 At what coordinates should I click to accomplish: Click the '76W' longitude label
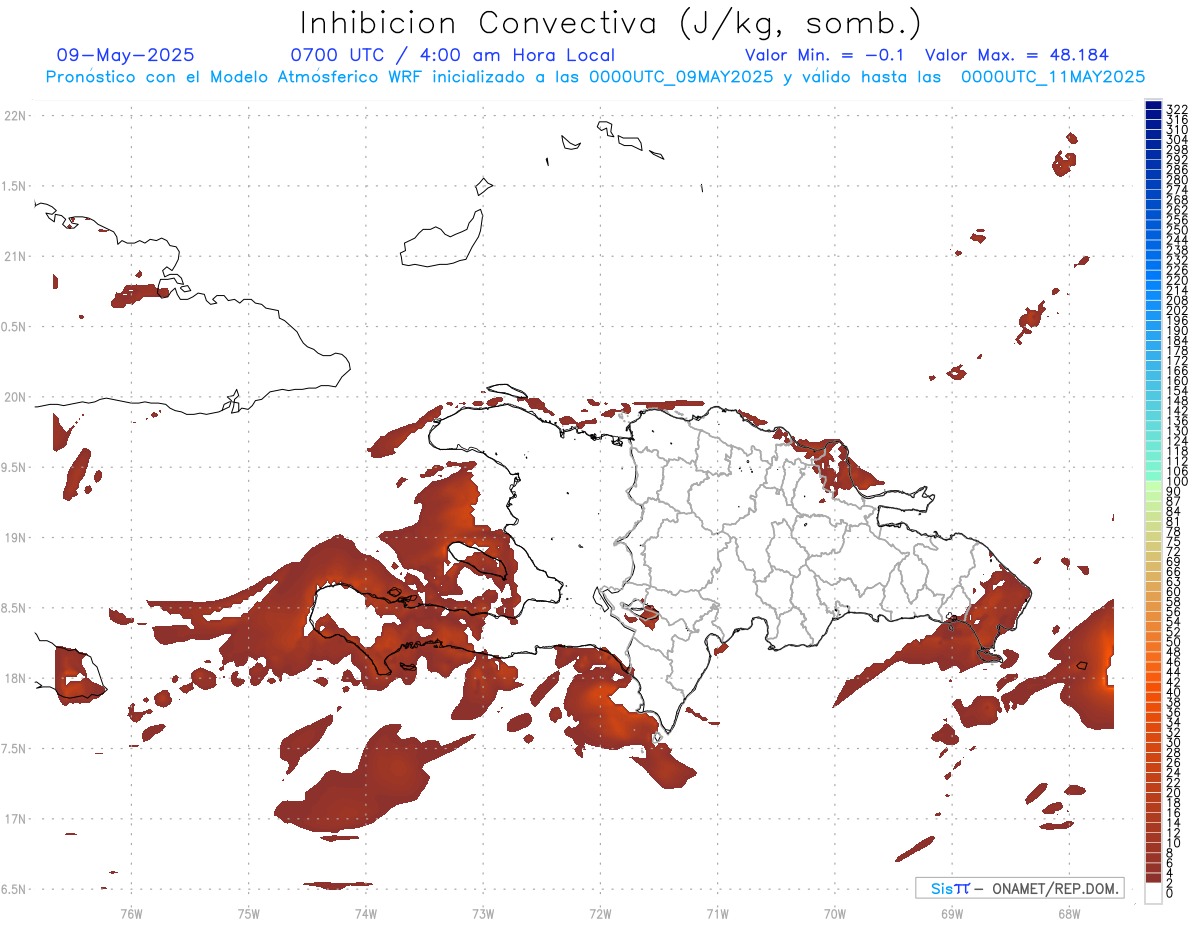[x=131, y=913]
